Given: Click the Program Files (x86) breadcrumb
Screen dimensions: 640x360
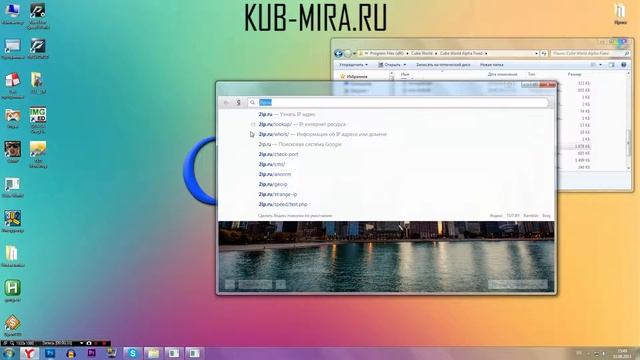Looking at the screenshot, I should pyautogui.click(x=387, y=53).
